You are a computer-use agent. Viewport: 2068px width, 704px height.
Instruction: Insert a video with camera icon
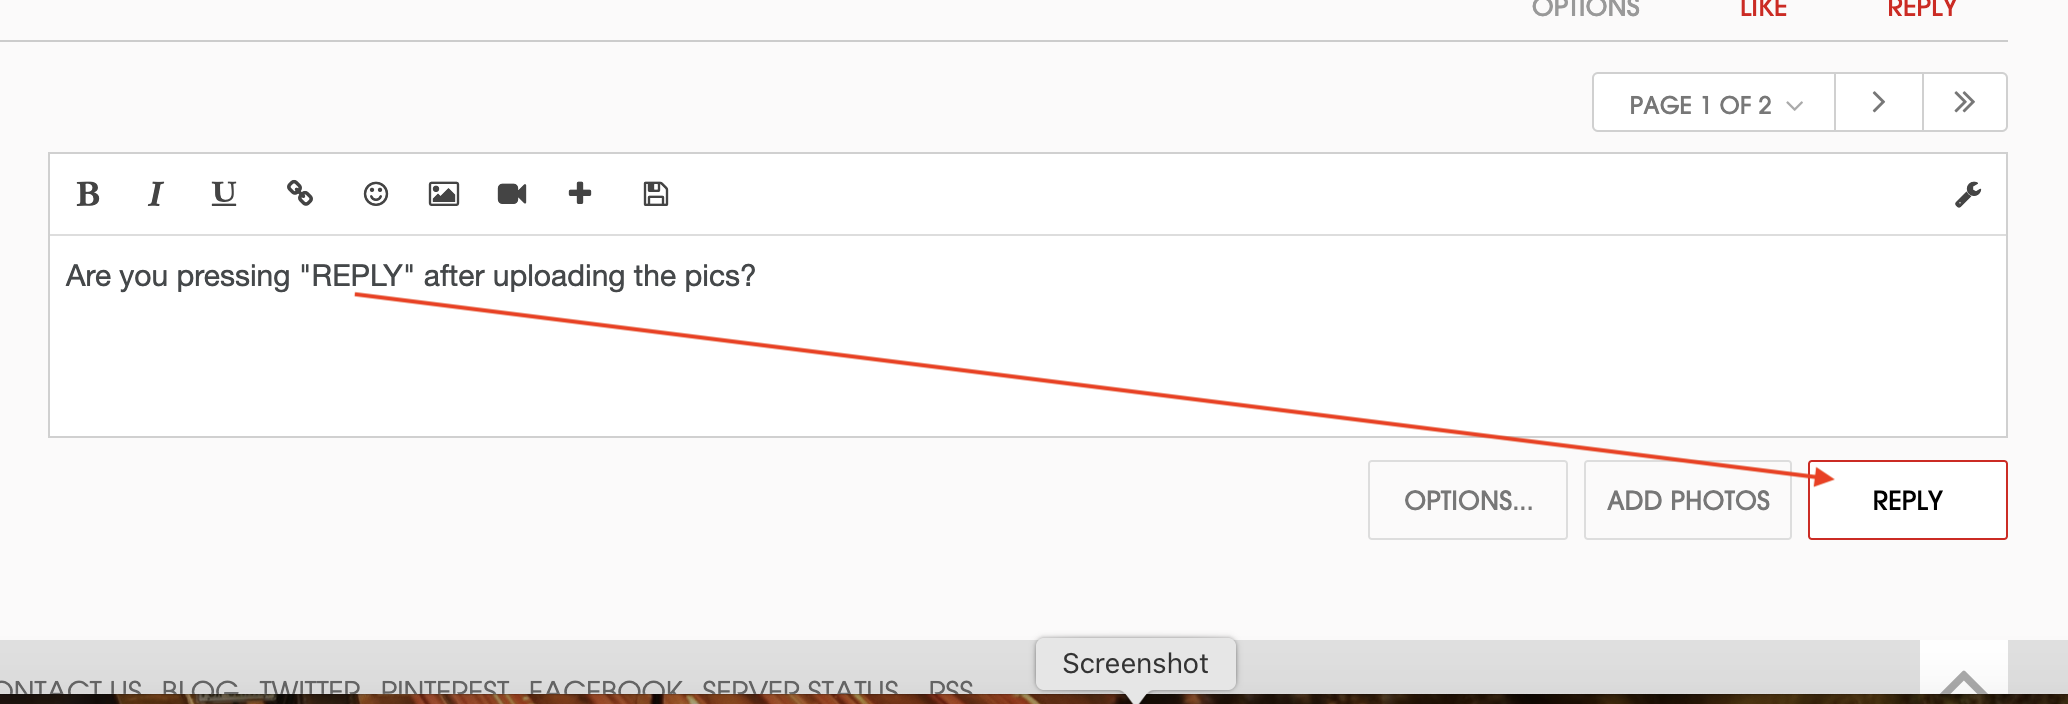click(512, 194)
